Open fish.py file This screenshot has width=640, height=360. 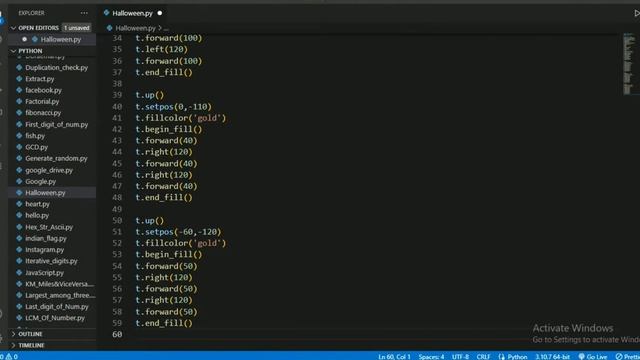coord(35,136)
